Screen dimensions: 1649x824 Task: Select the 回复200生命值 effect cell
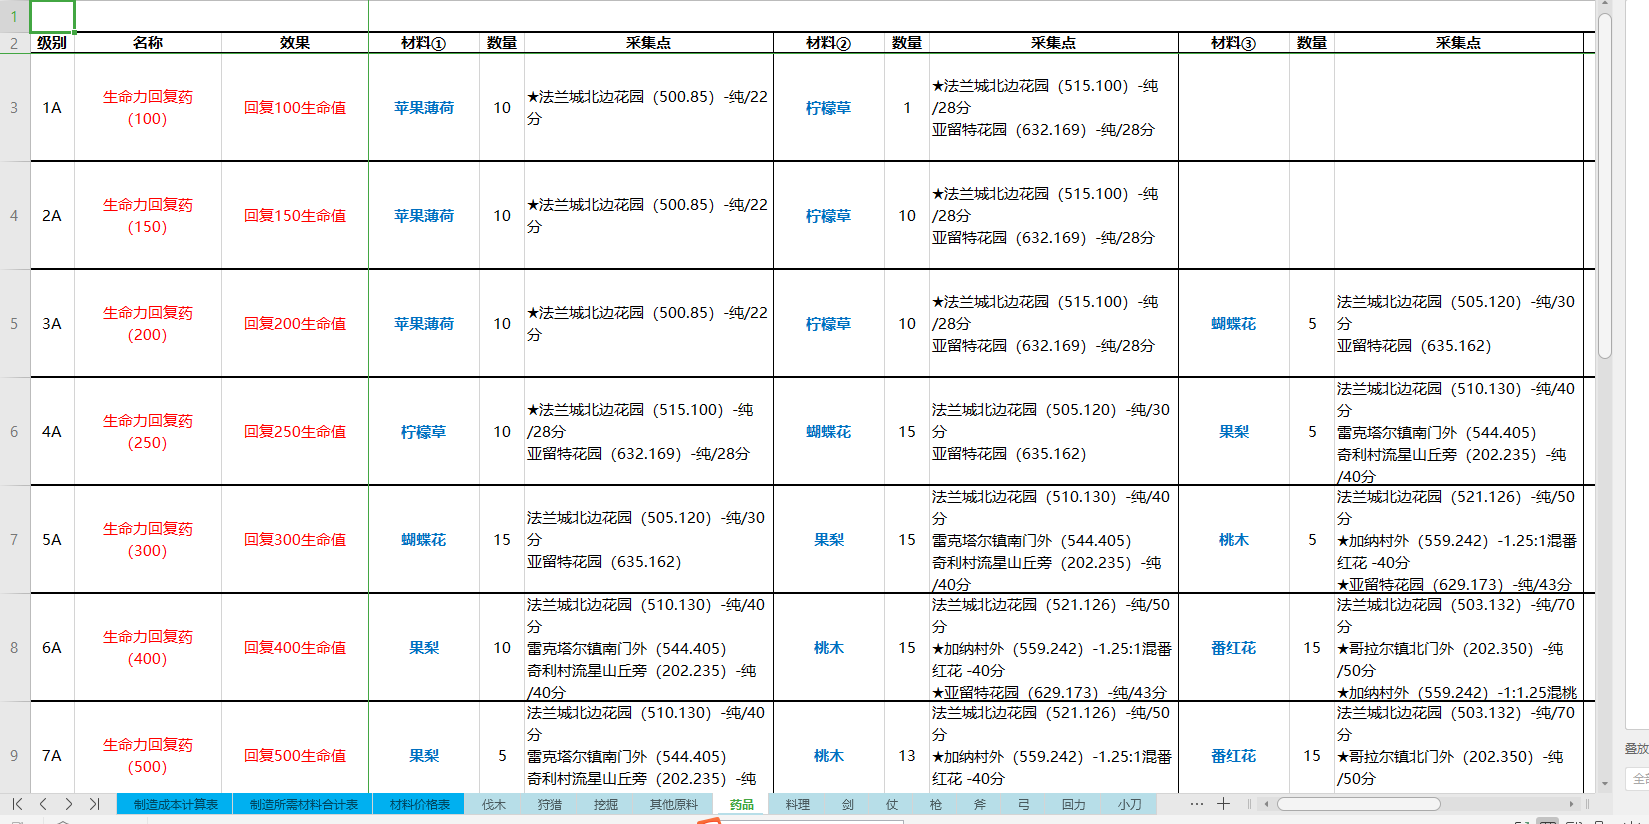tap(295, 323)
